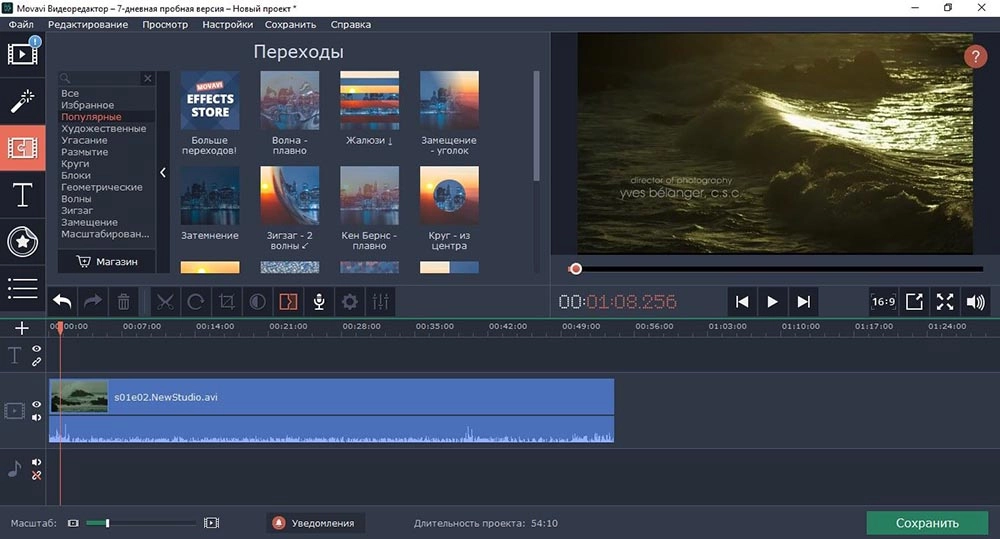Click the Crop tool icon
The width and height of the screenshot is (1000, 539).
(x=227, y=301)
